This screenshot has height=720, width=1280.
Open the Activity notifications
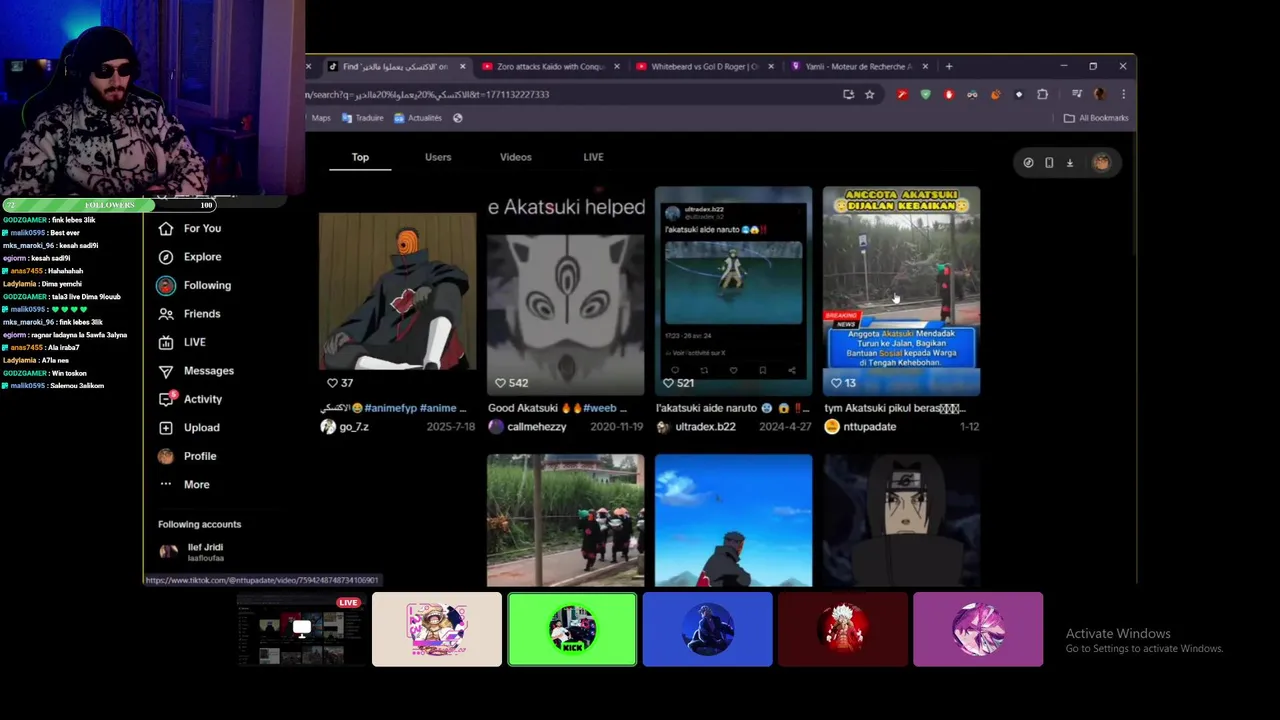pyautogui.click(x=190, y=399)
